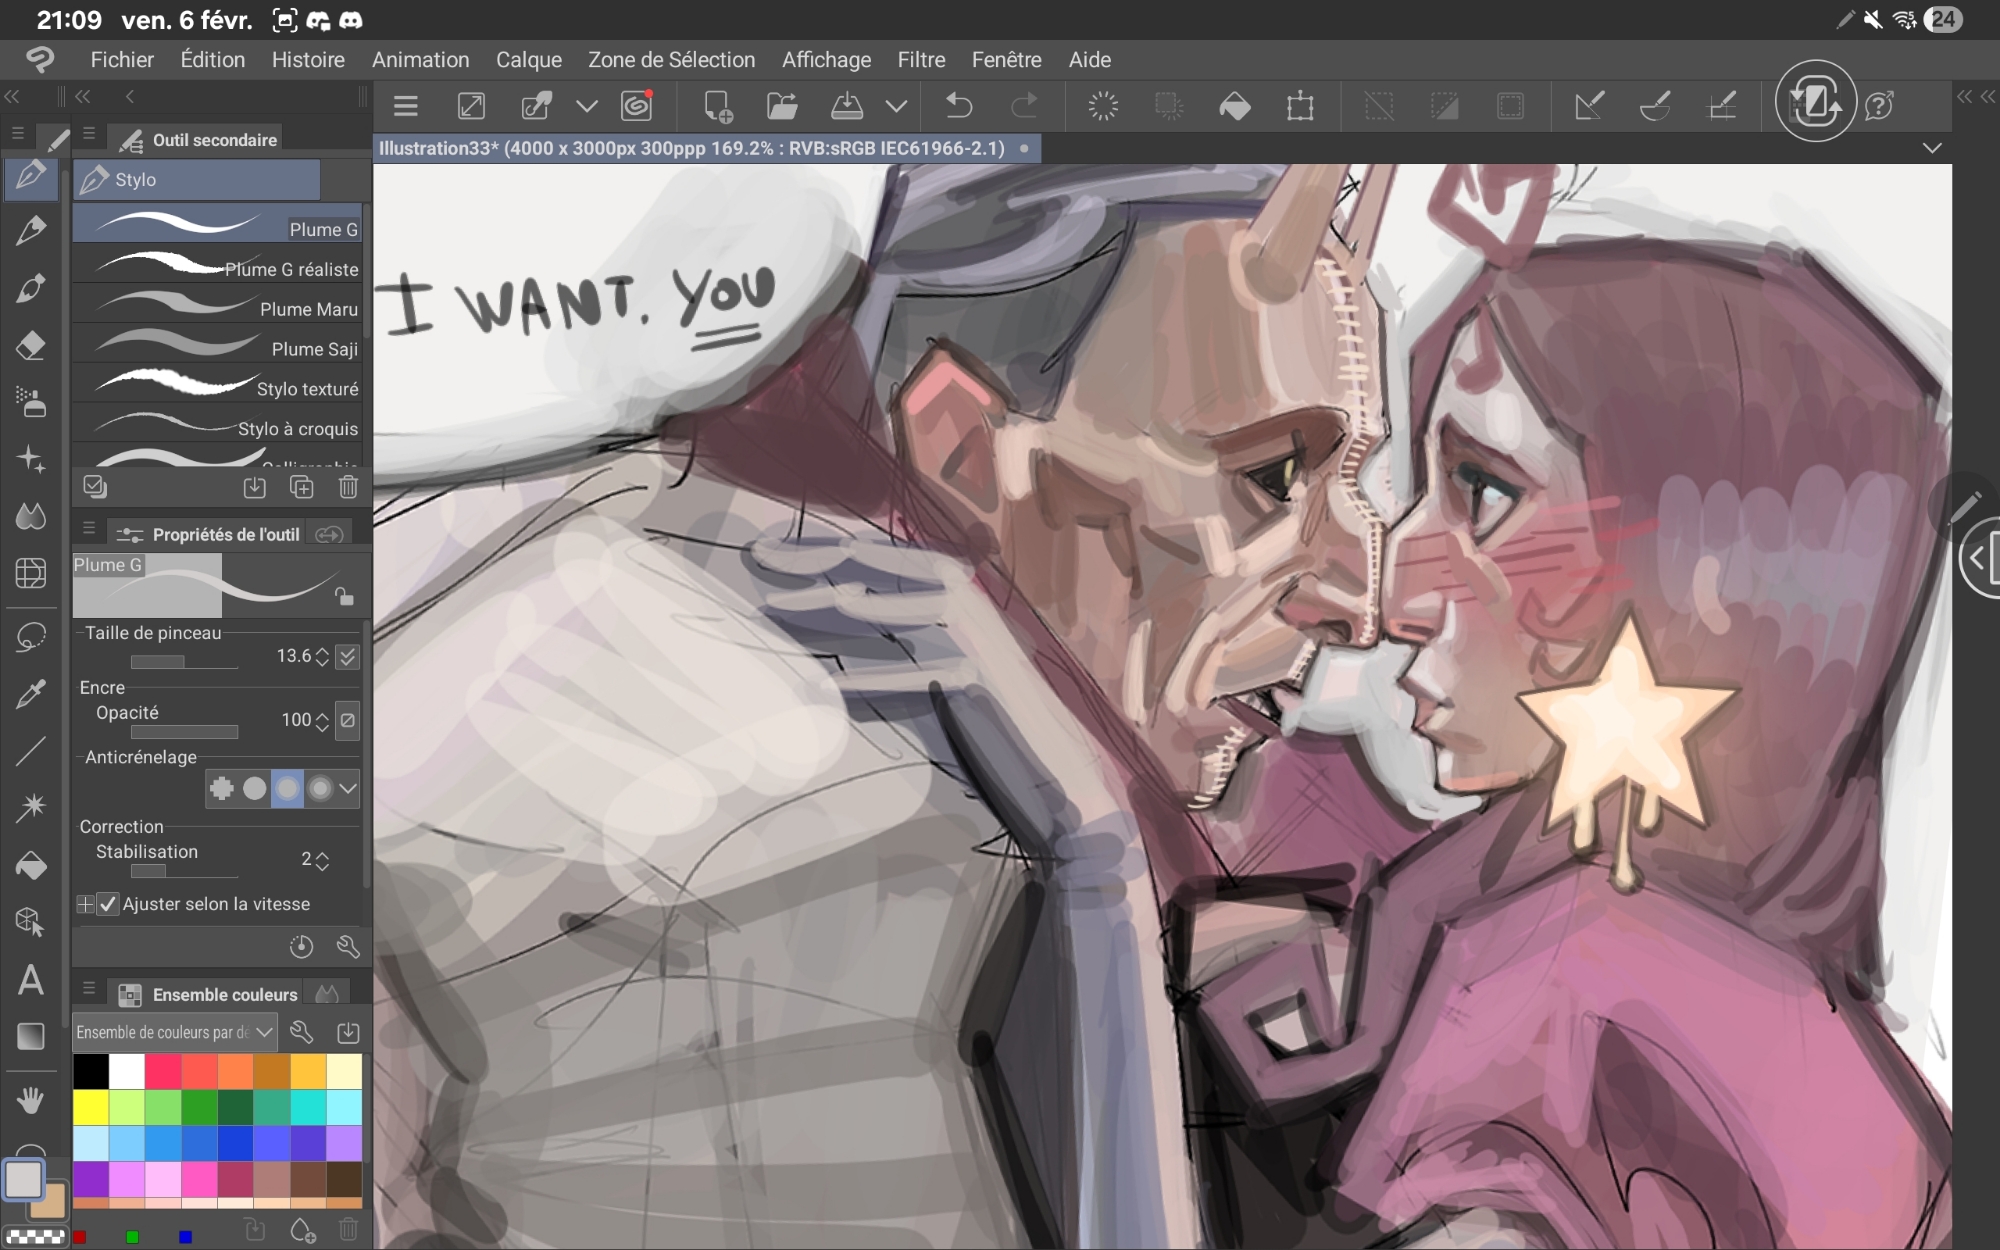2000x1250 pixels.
Task: Select the Lasso selection tool
Action: pos(31,636)
